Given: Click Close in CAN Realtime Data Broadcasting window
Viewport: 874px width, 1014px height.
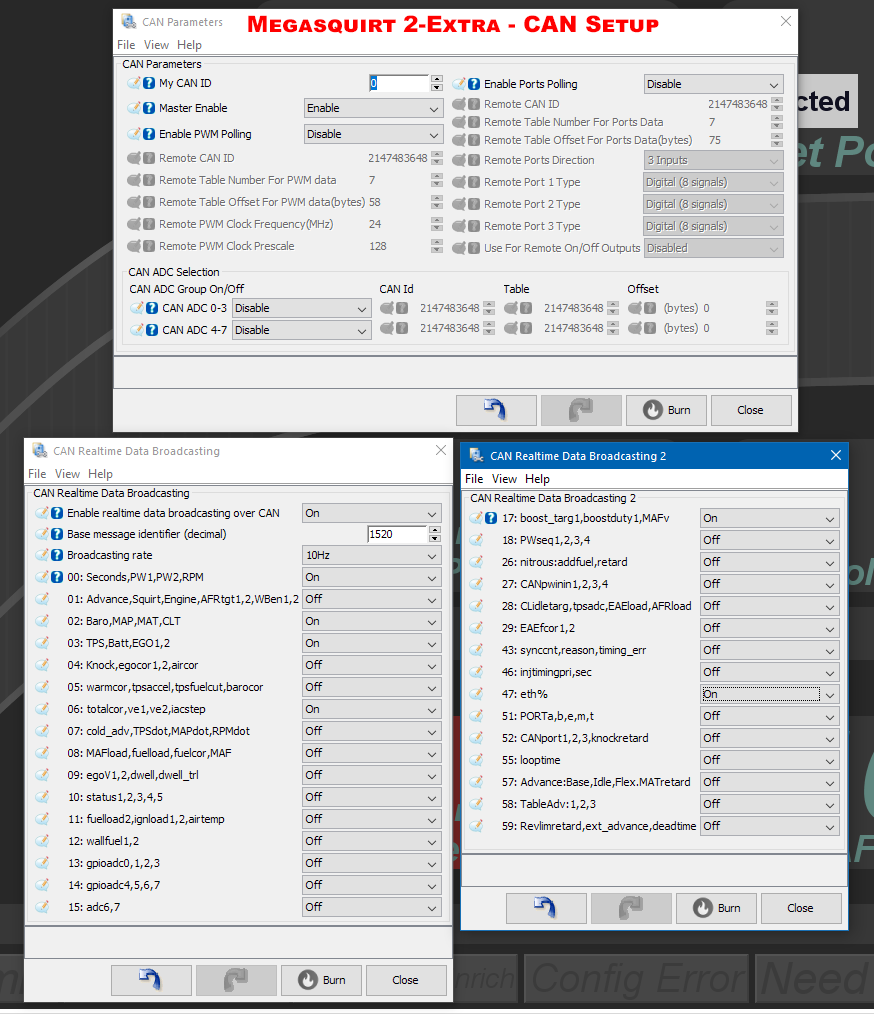Looking at the screenshot, I should coord(406,980).
